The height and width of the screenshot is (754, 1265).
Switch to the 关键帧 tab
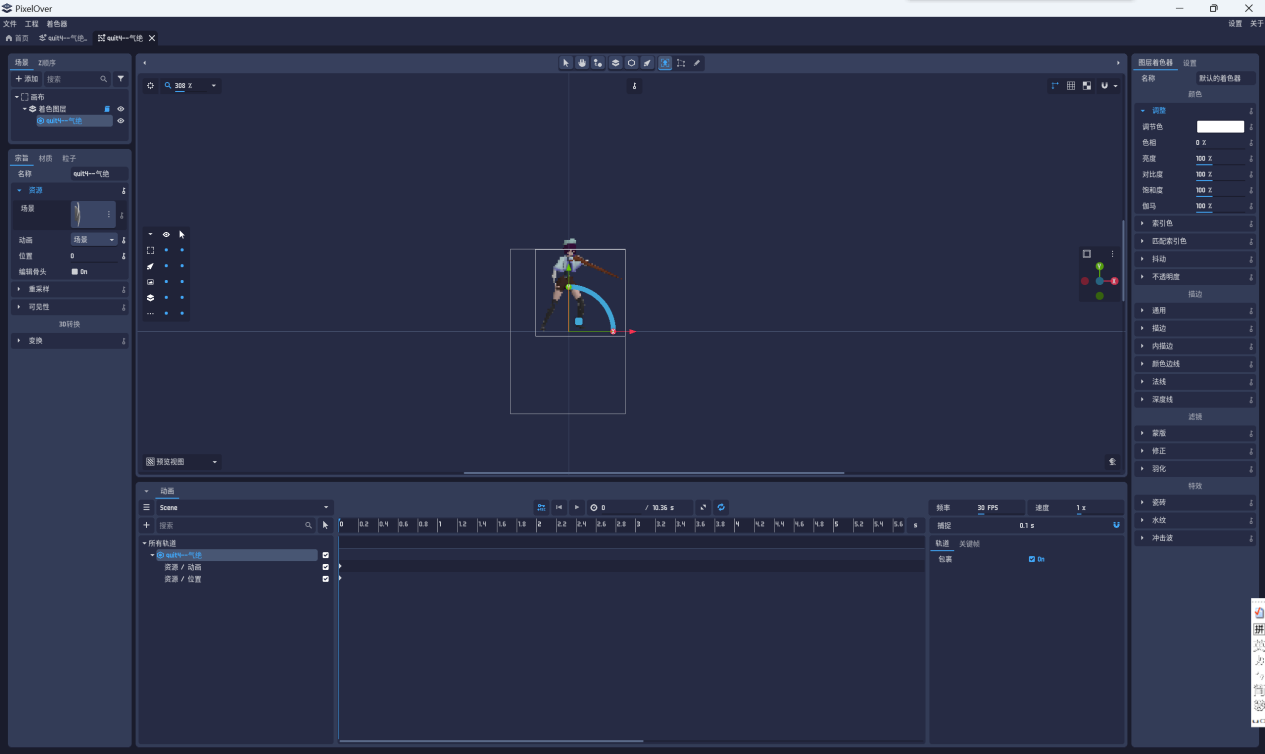(x=969, y=544)
